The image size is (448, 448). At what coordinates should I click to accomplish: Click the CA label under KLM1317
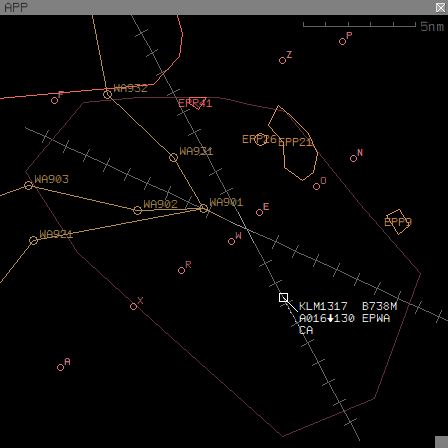point(306,330)
